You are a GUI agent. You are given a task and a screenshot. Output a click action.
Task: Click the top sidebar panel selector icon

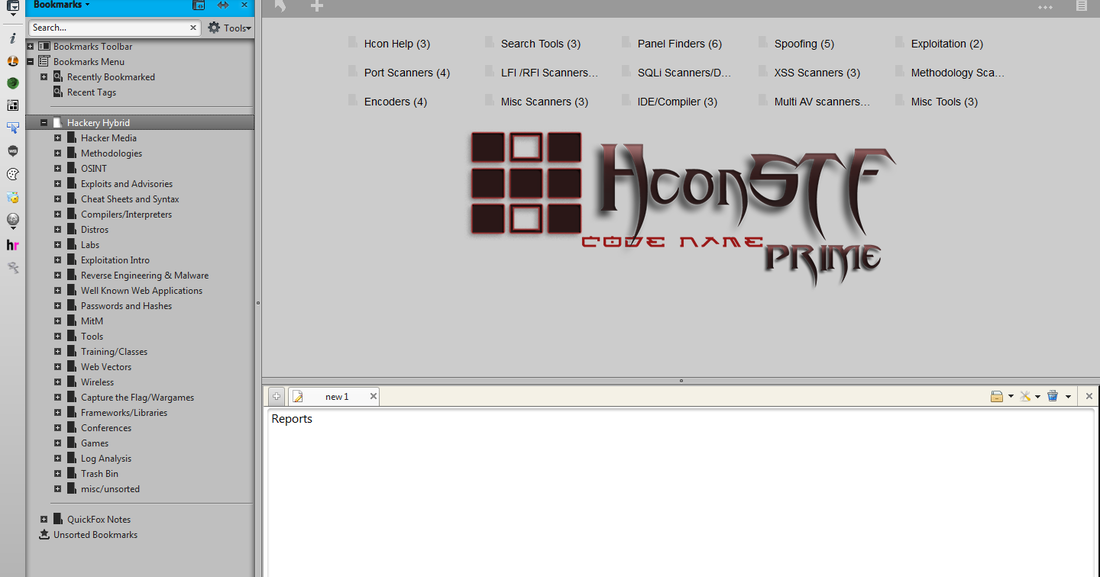click(x=13, y=8)
